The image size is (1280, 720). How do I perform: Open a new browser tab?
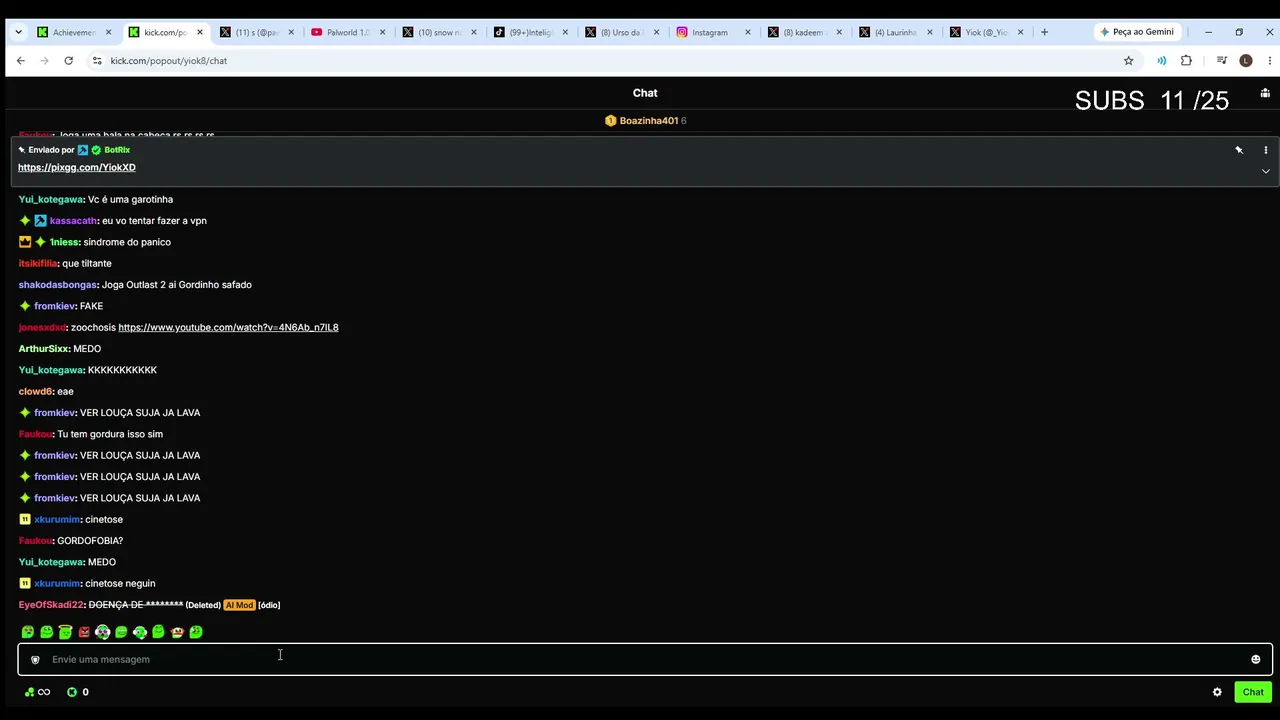(1044, 32)
